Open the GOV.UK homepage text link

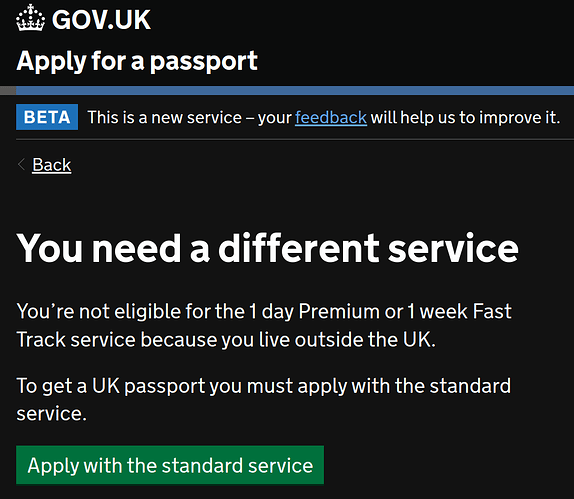pyautogui.click(x=101, y=19)
